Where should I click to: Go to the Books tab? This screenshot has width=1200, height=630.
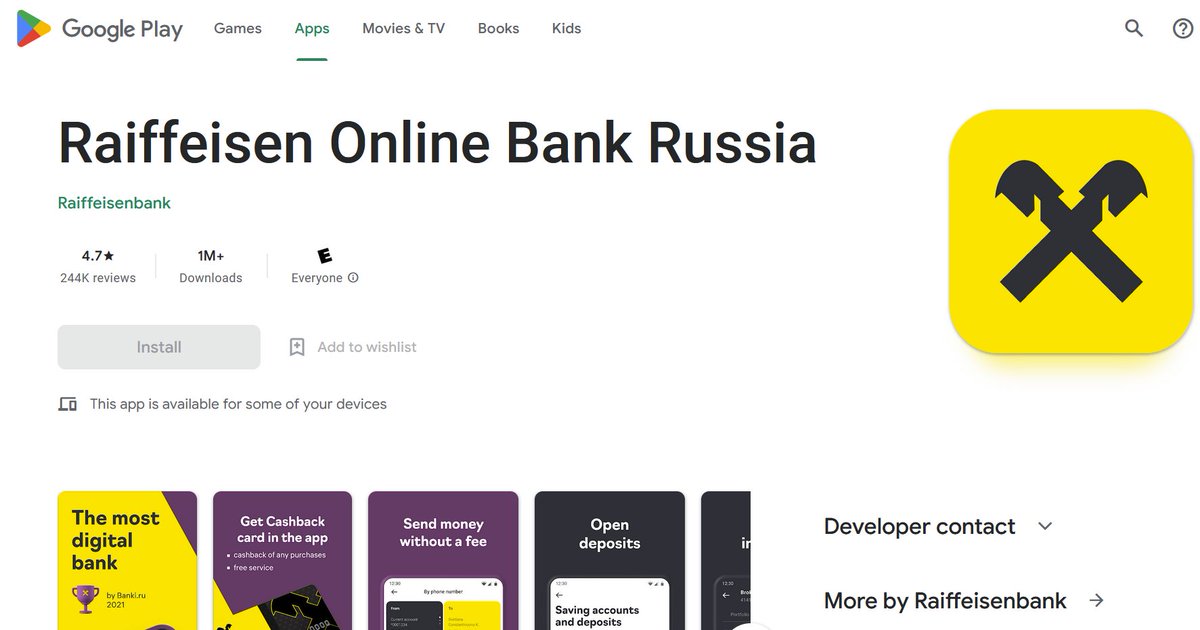point(498,29)
